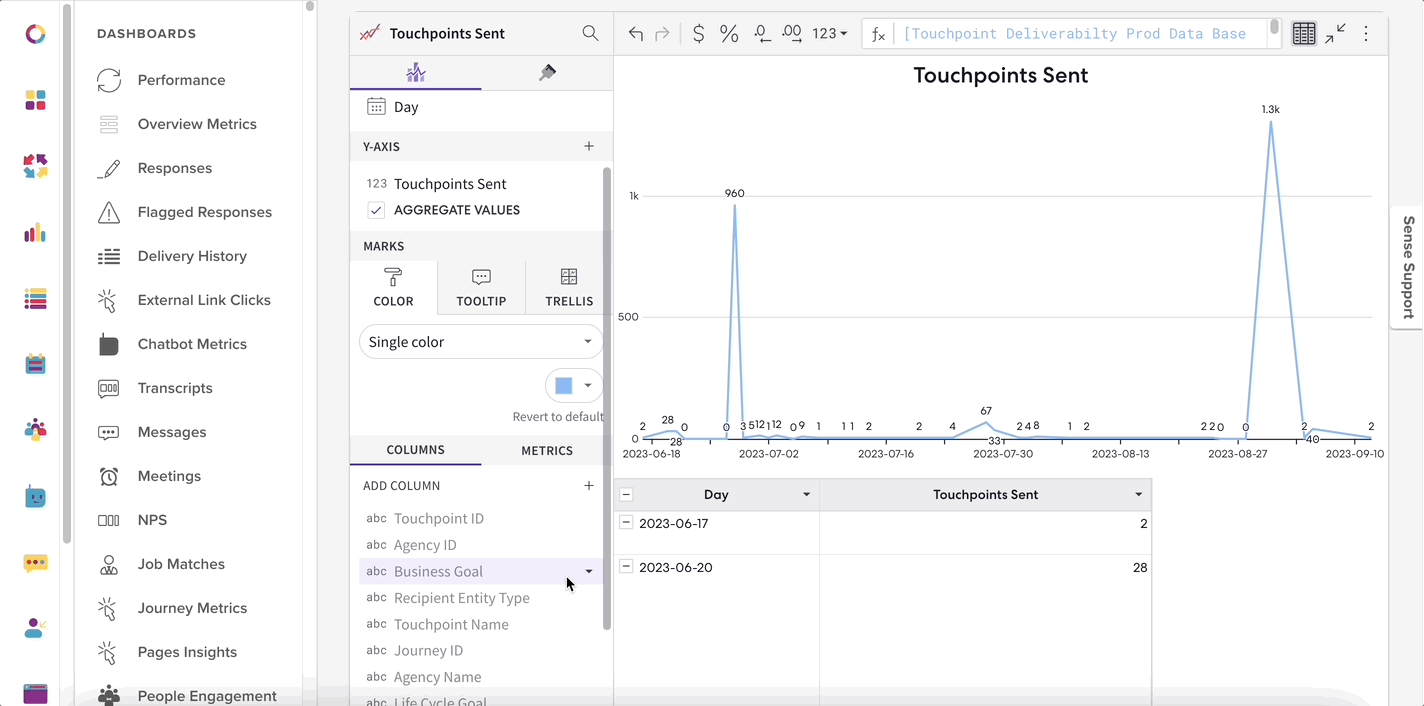Viewport: 1424px width, 706px height.
Task: Open Chatbot Metrics dashboard
Action: [x=192, y=344]
